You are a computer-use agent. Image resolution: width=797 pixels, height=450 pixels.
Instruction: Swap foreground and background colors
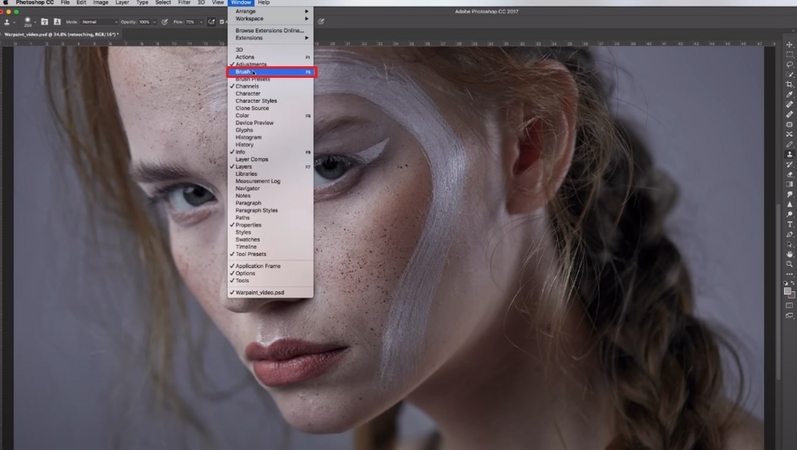(792, 282)
